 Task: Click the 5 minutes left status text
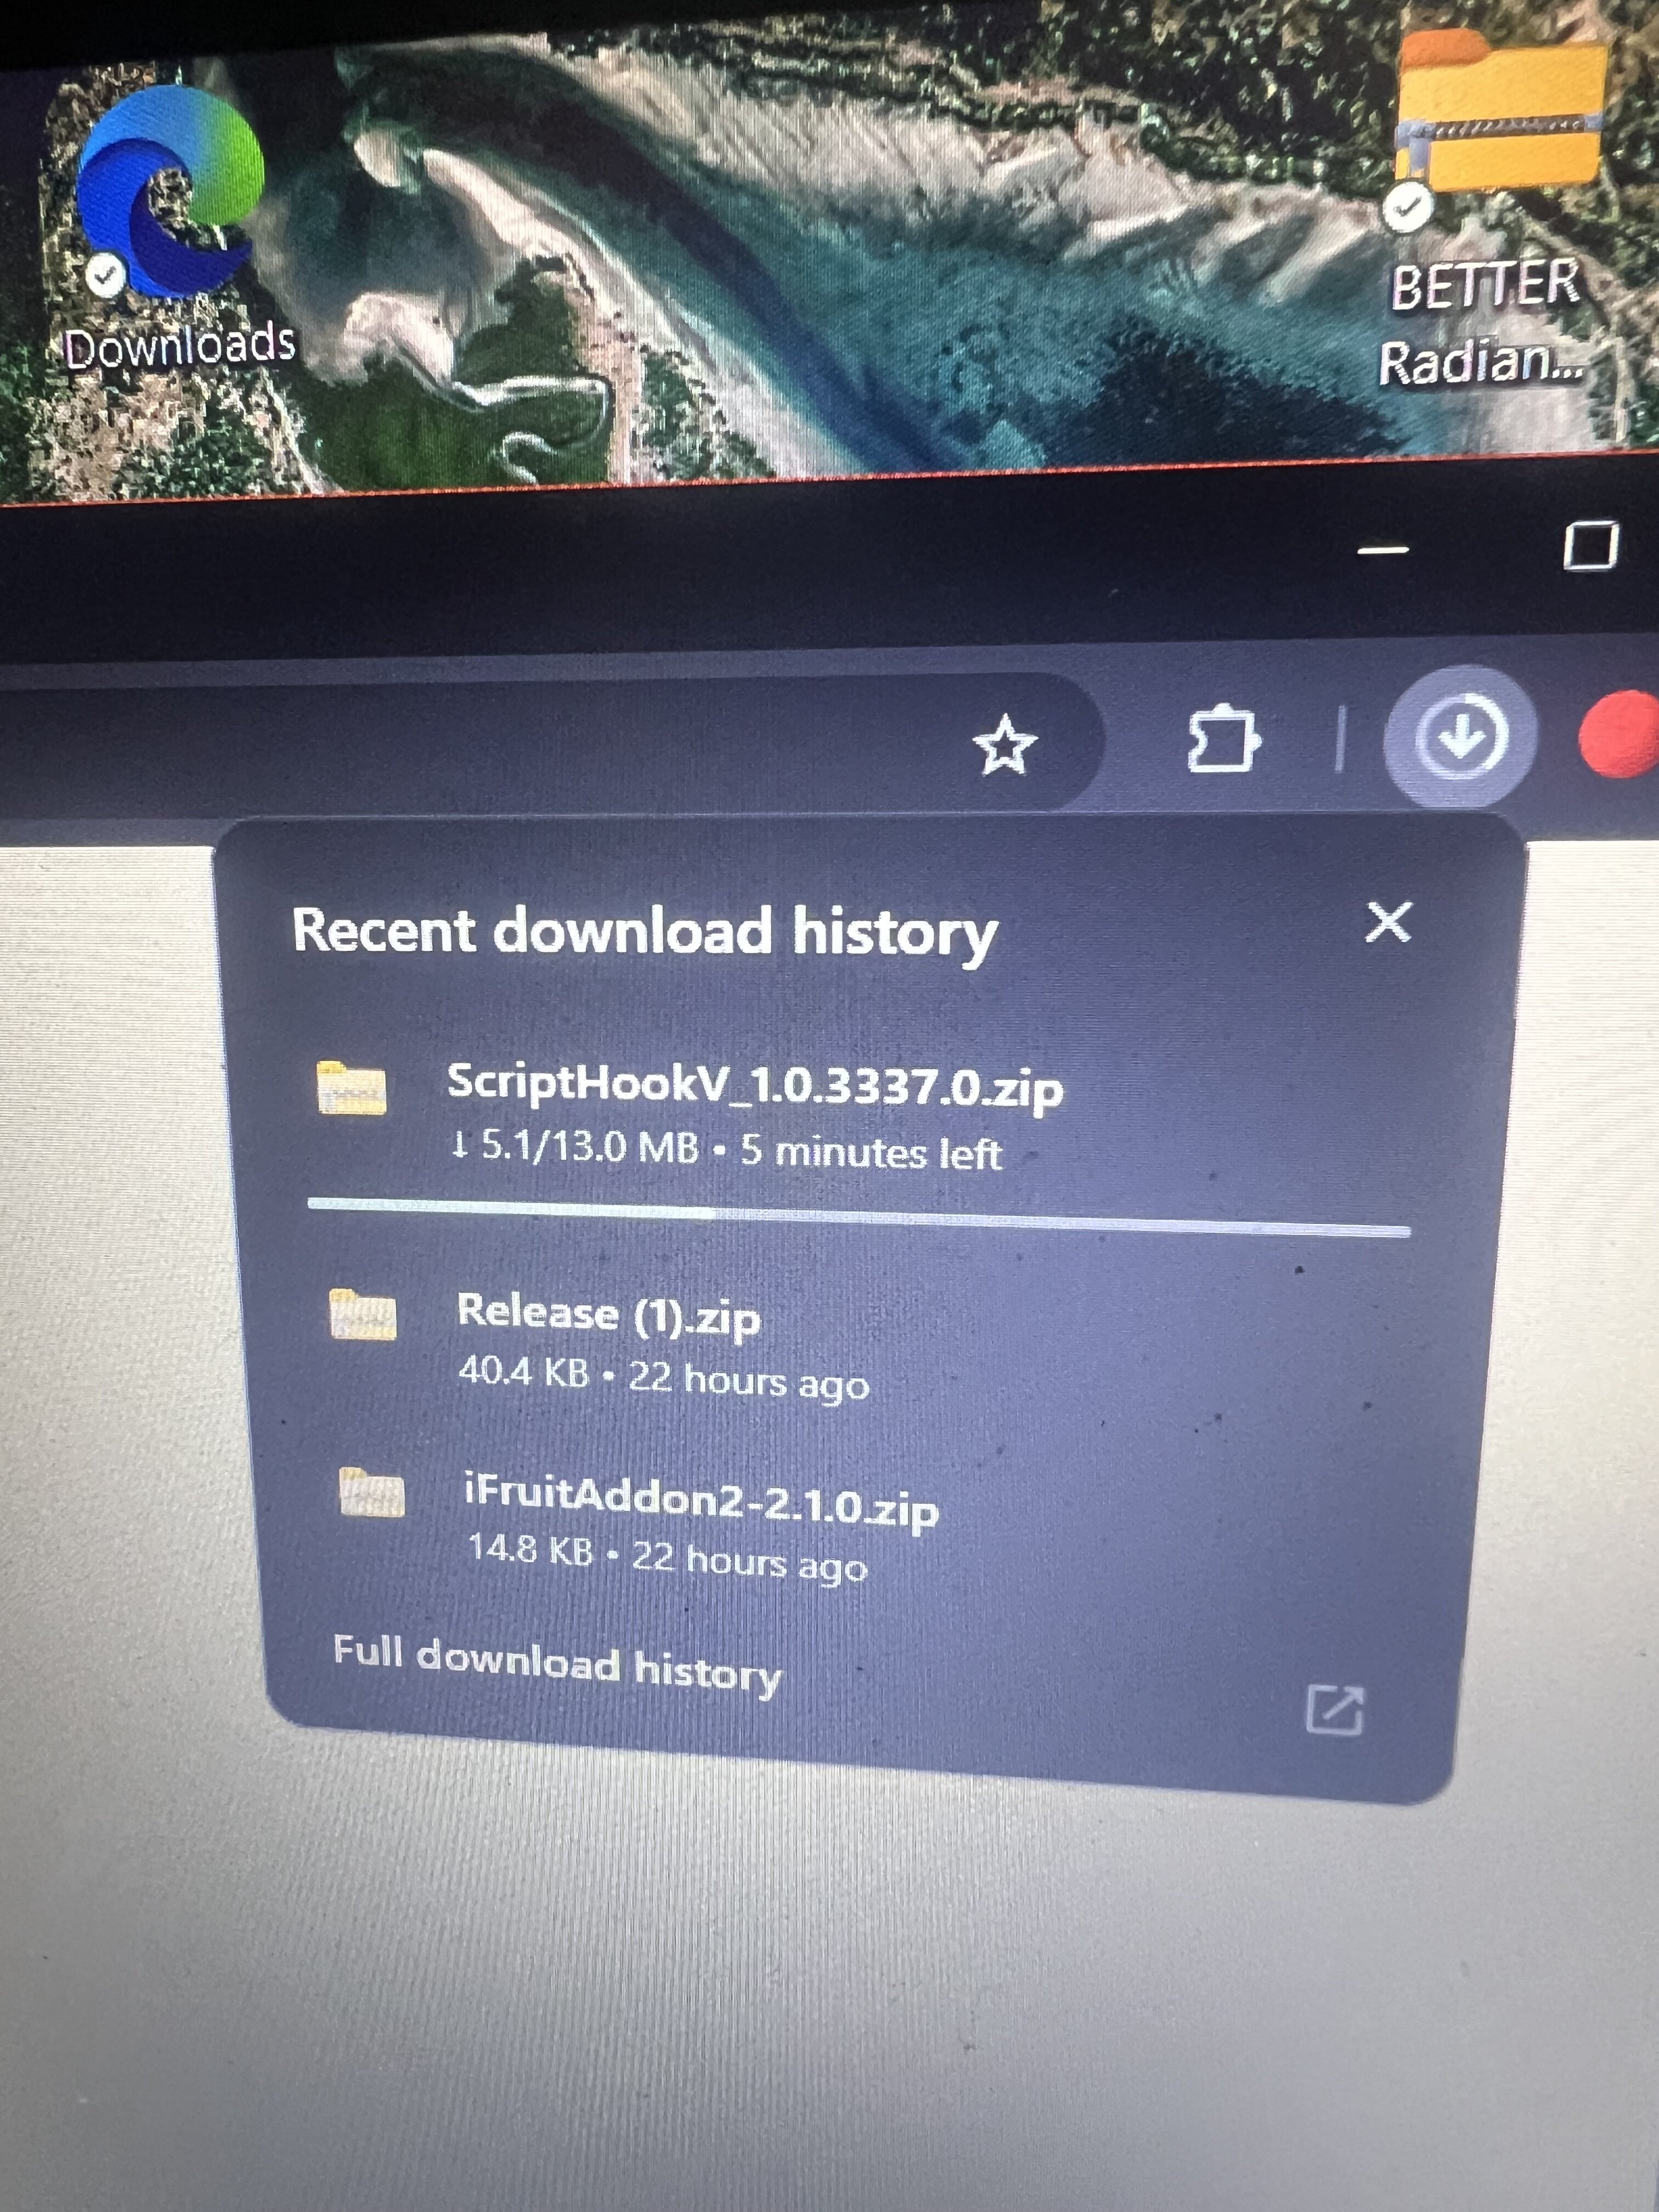(870, 1153)
